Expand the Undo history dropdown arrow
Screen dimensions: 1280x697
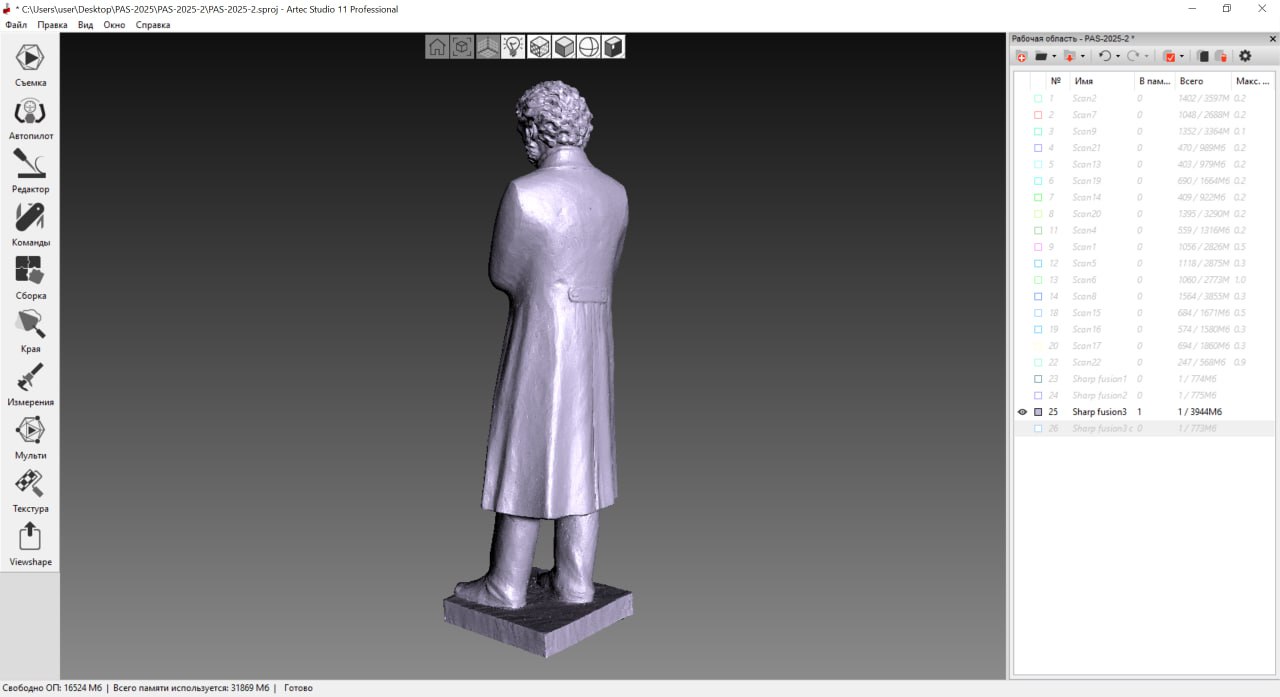1117,57
